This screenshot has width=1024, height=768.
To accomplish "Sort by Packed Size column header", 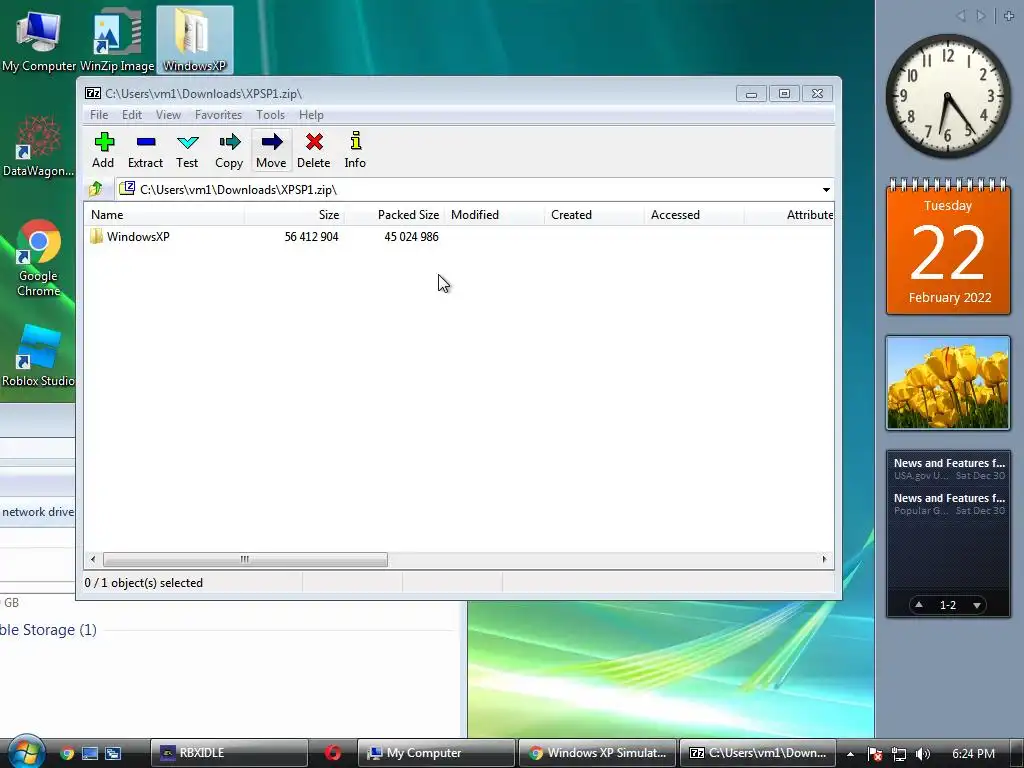I will coord(394,215).
